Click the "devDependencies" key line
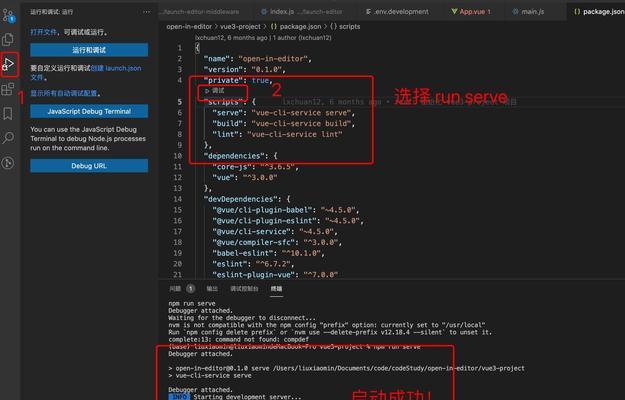 click(x=247, y=199)
